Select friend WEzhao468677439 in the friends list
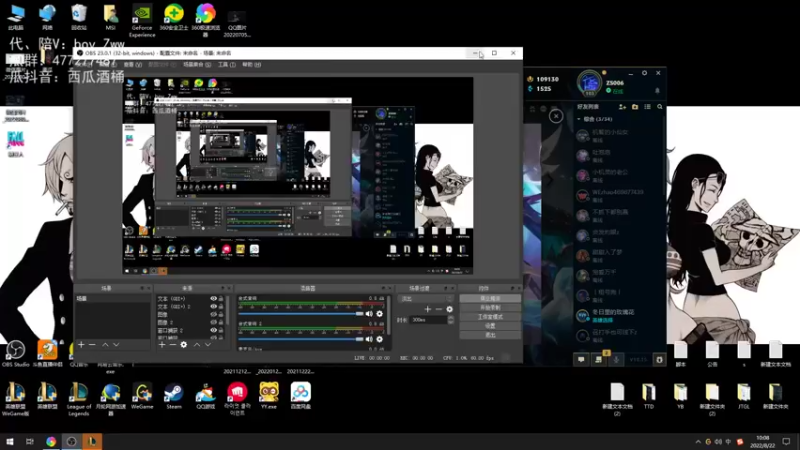 (619, 195)
